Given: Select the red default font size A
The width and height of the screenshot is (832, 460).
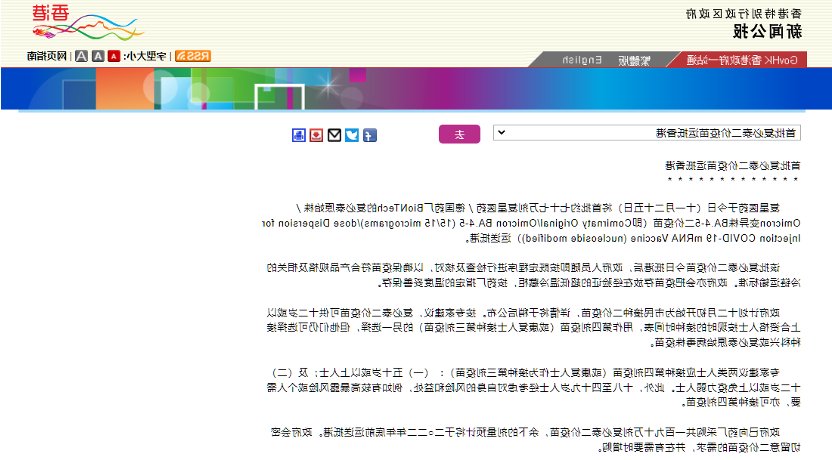Looking at the screenshot, I should click(x=114, y=57).
